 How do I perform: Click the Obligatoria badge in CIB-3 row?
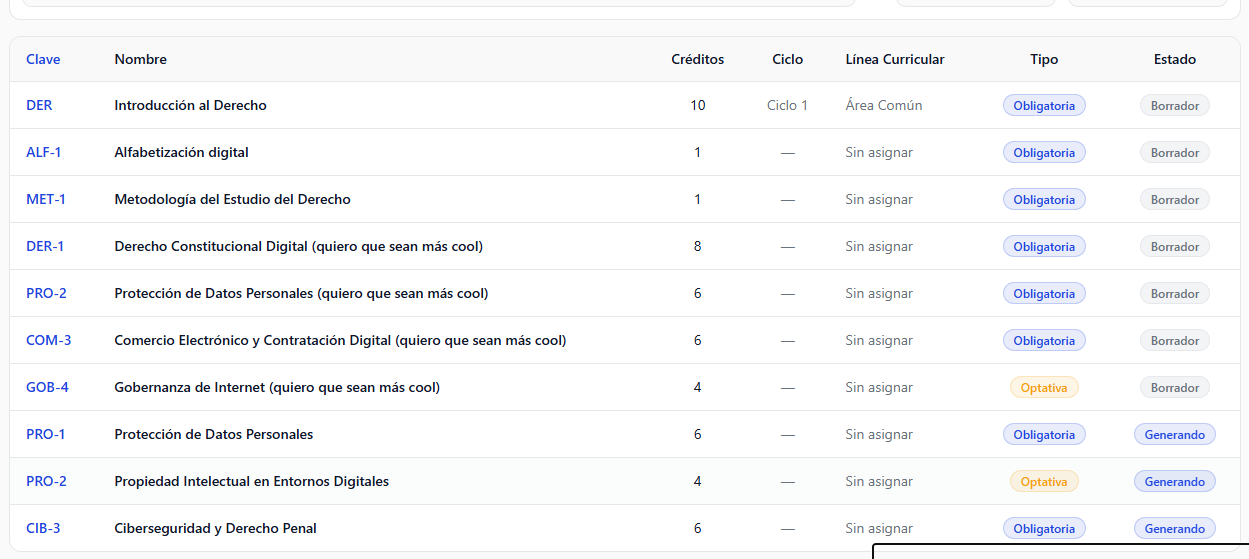point(1044,528)
